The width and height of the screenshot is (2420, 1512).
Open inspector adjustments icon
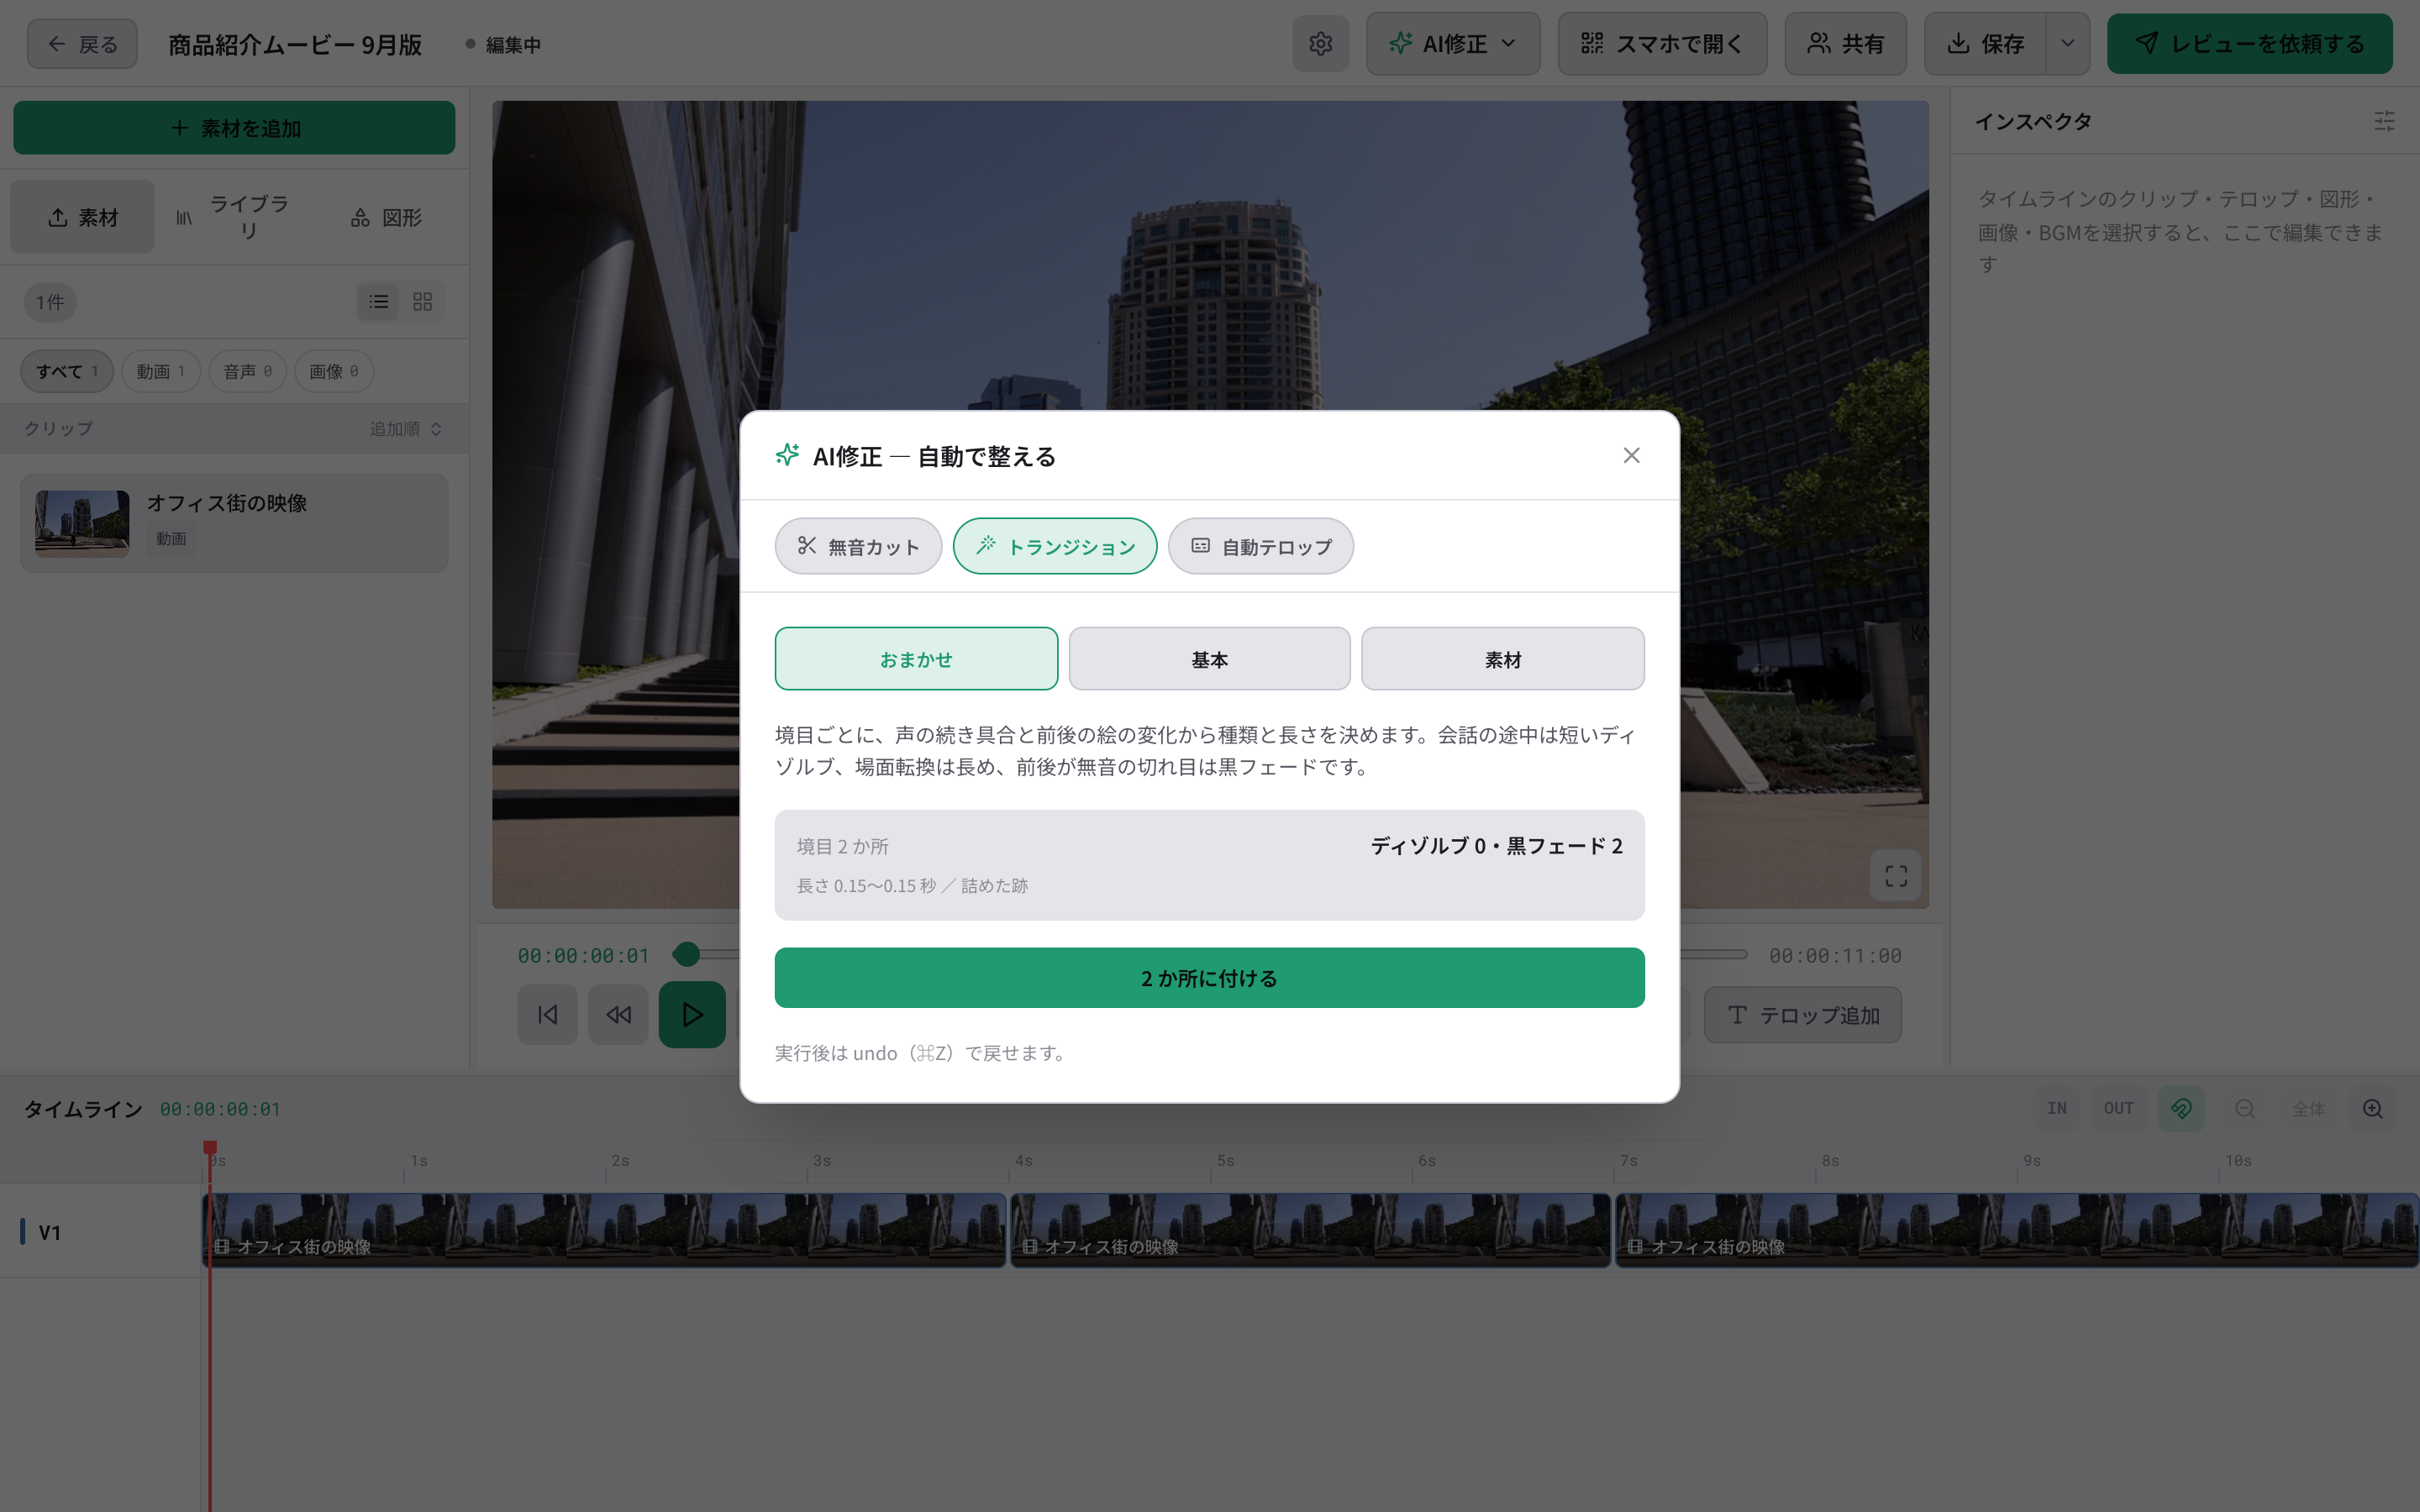(2384, 122)
